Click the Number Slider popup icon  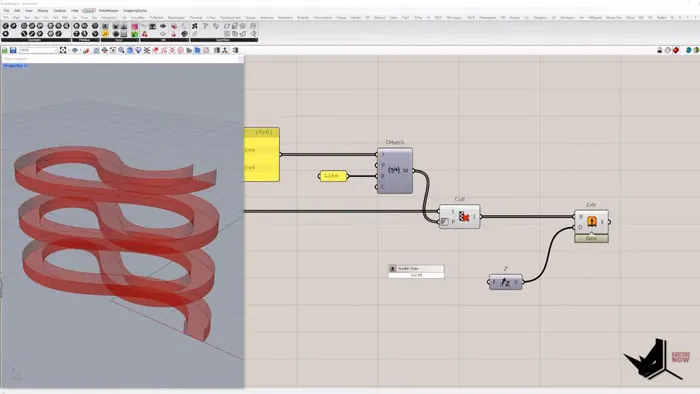click(393, 269)
